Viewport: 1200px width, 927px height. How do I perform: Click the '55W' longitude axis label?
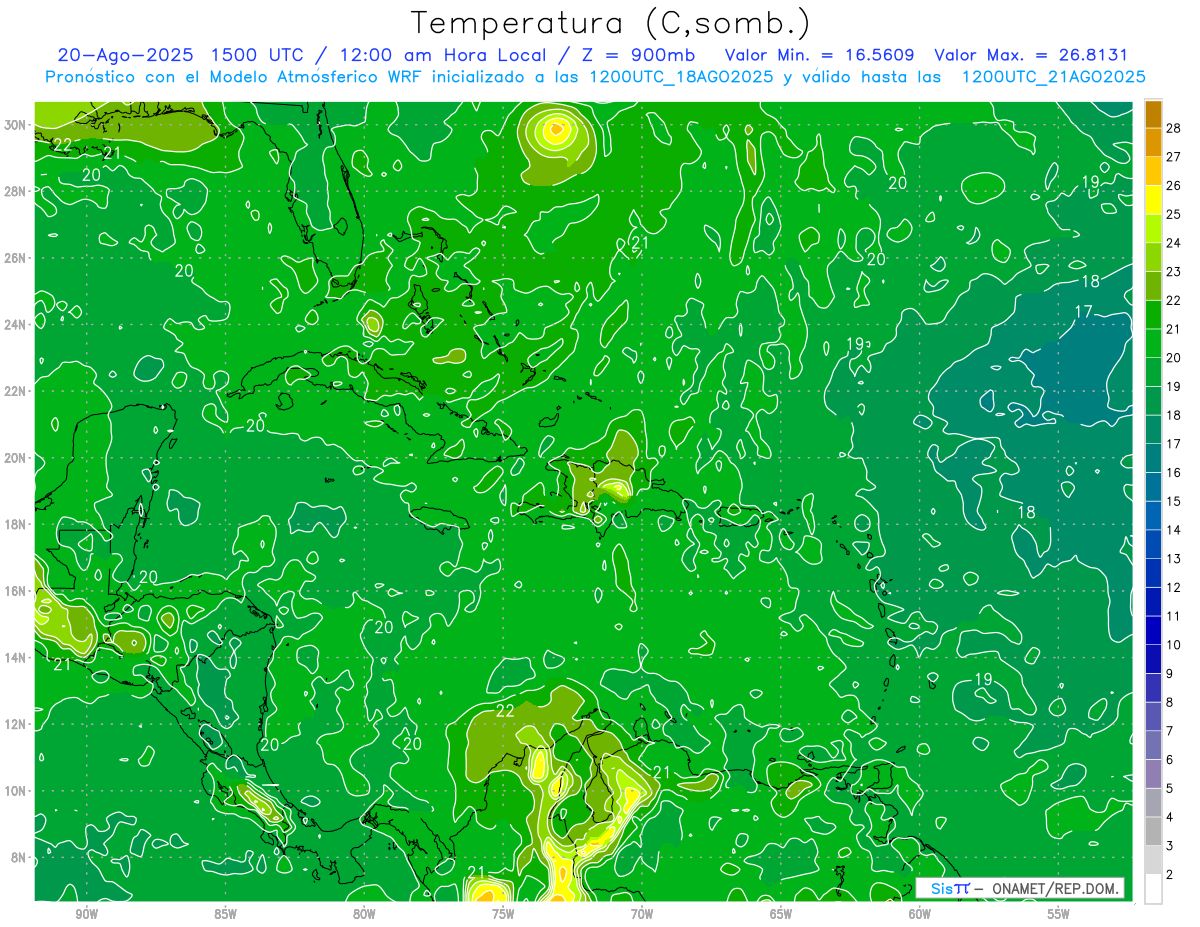(1059, 914)
